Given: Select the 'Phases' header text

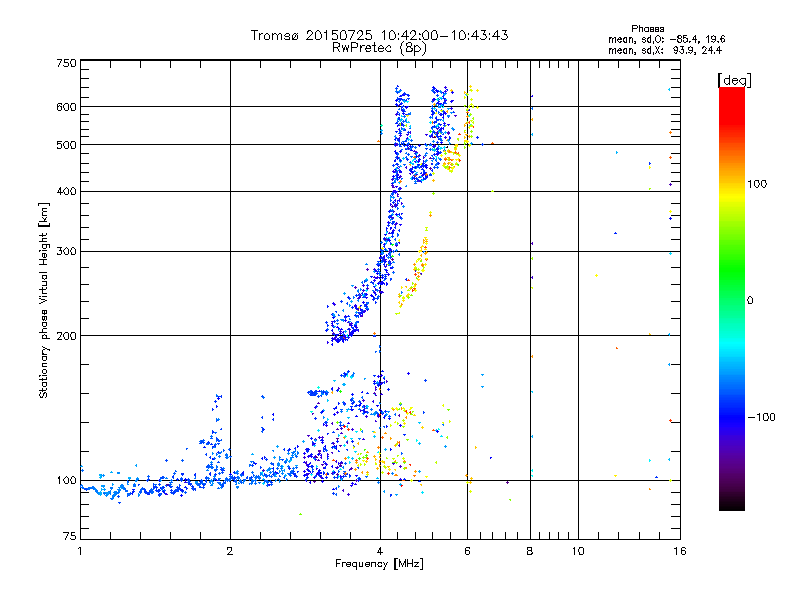Looking at the screenshot, I should (647, 29).
